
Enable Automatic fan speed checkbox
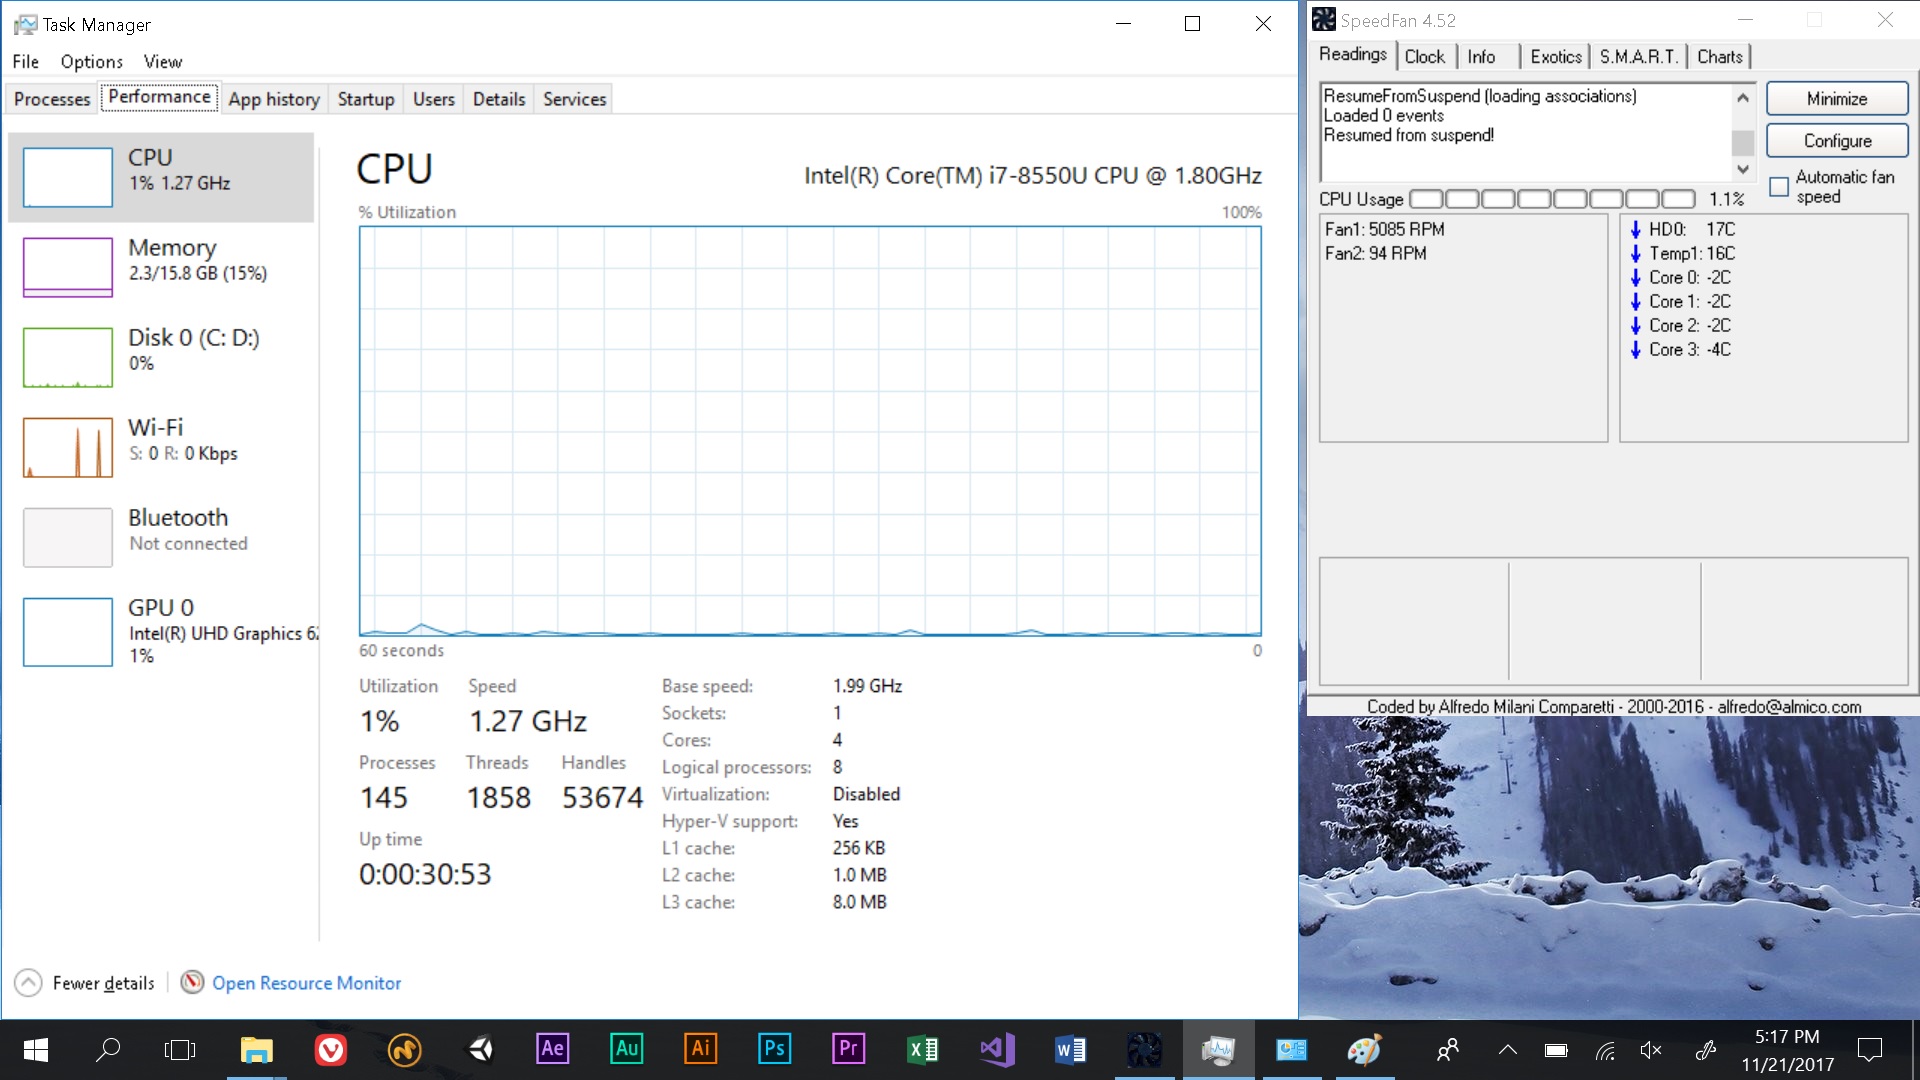click(1779, 187)
